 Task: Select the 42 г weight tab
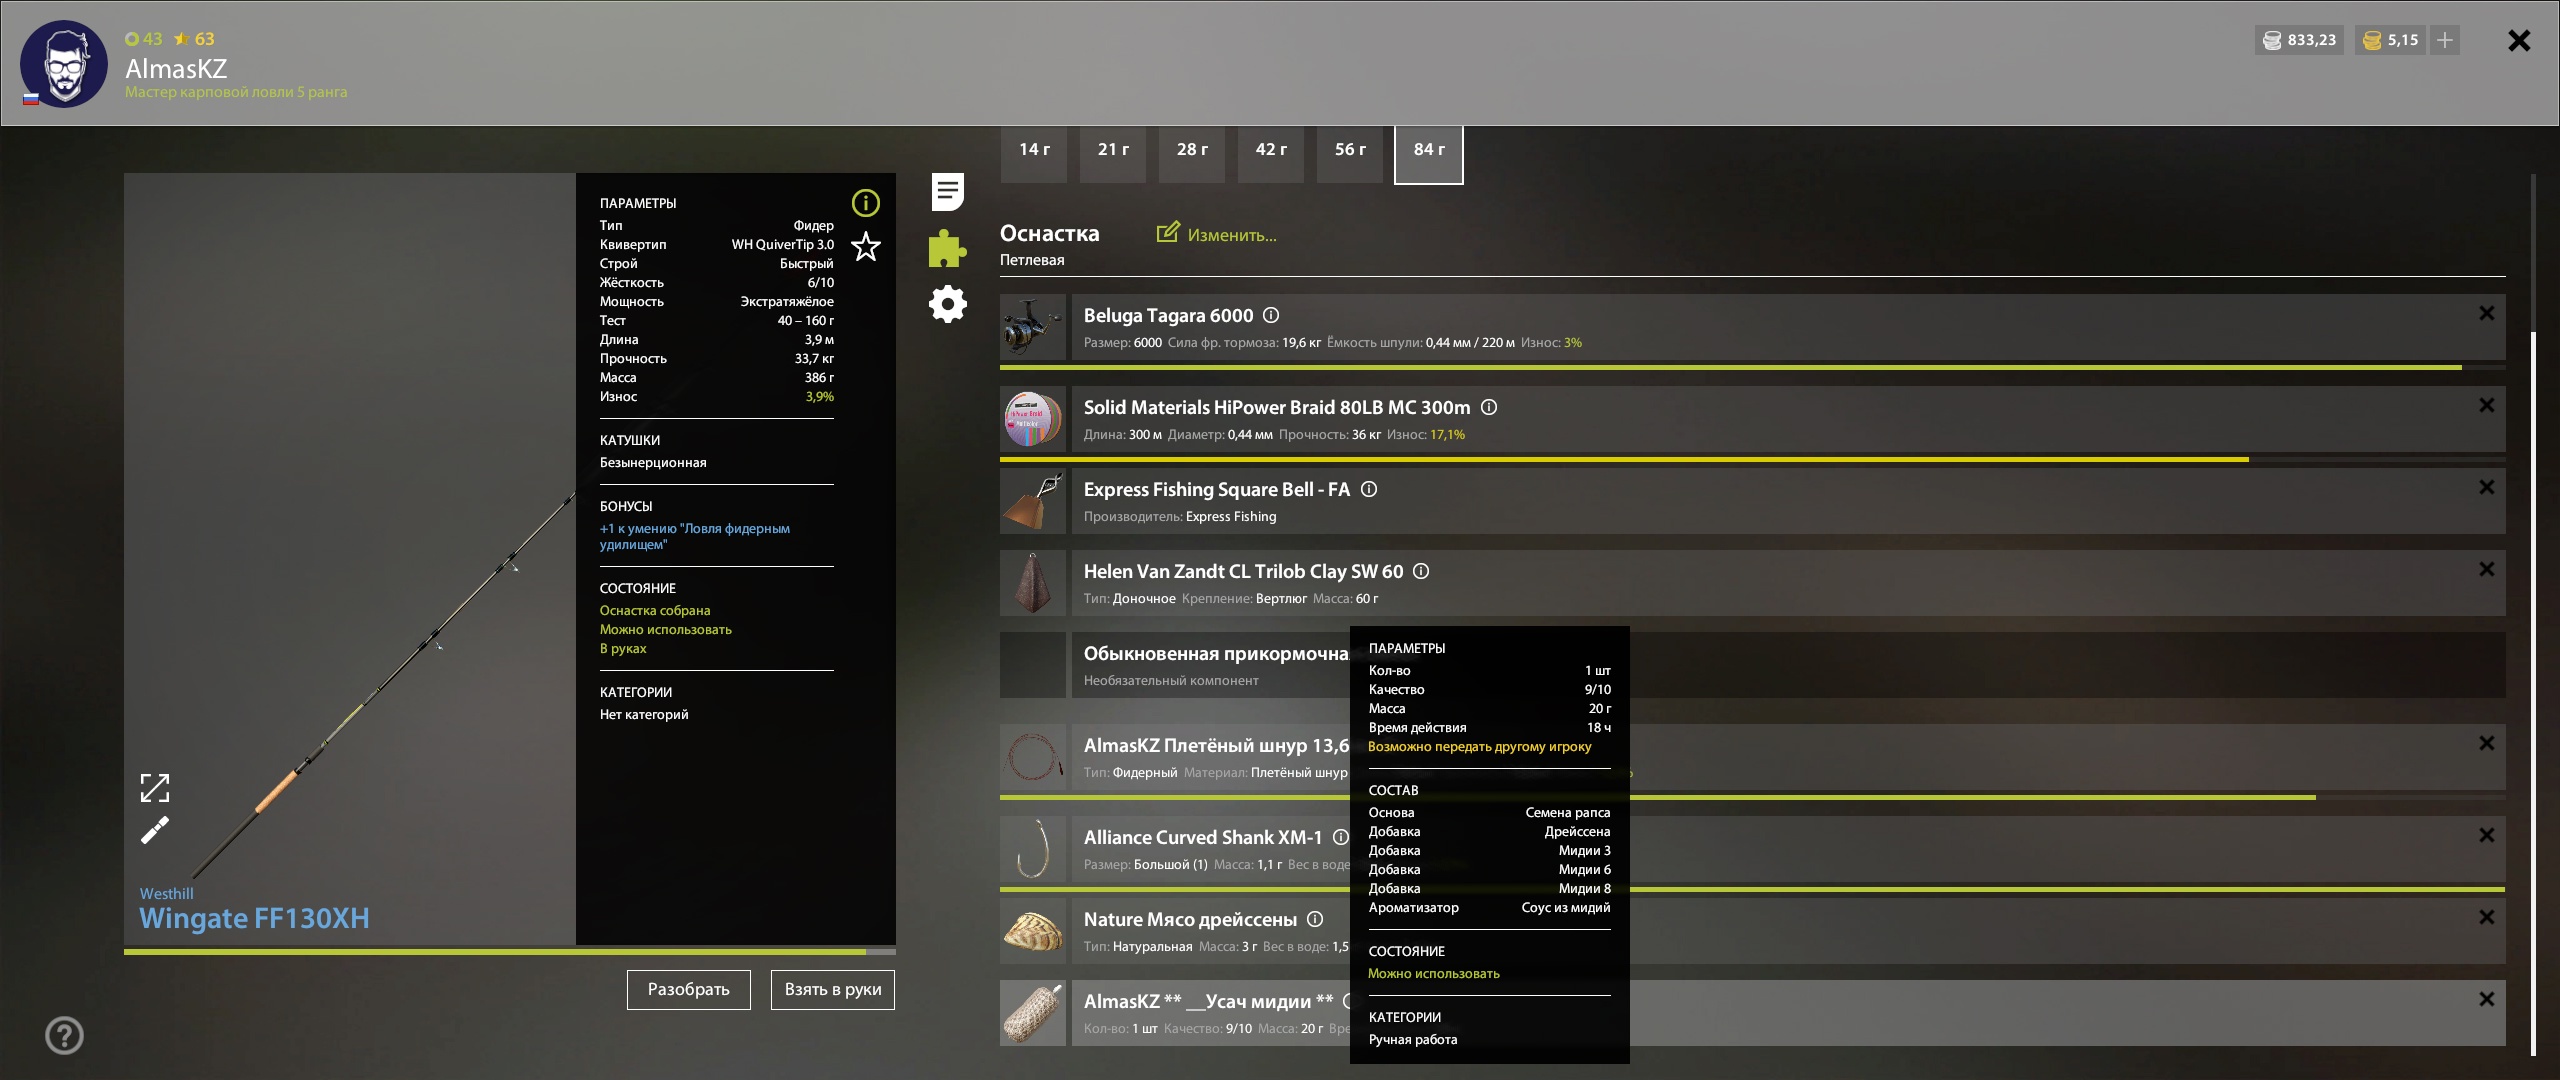click(x=1271, y=153)
